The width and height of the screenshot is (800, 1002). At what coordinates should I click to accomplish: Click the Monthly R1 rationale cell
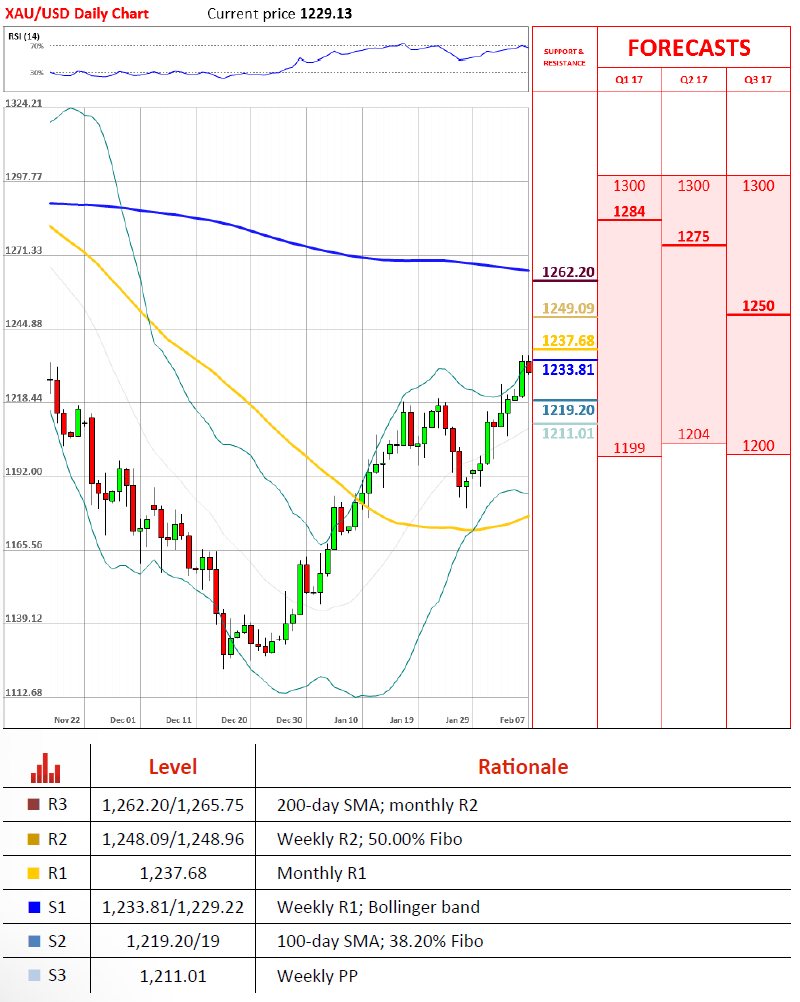point(321,874)
